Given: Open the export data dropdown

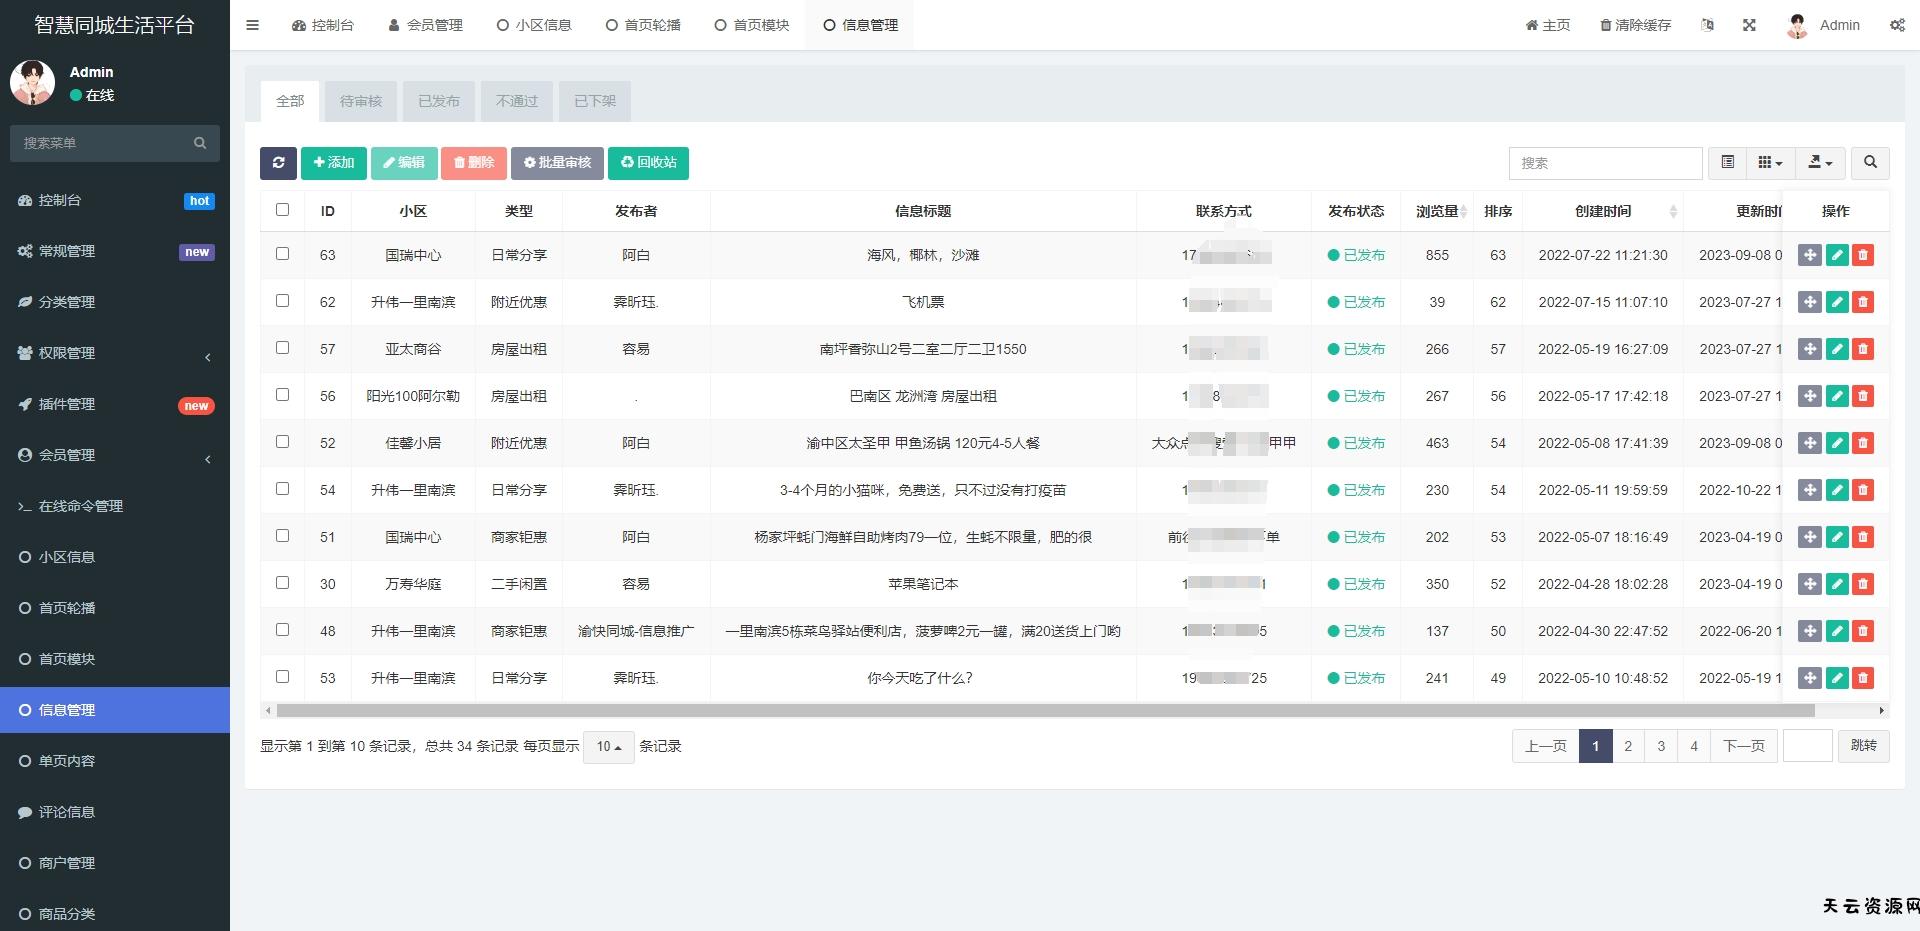Looking at the screenshot, I should tap(1820, 163).
